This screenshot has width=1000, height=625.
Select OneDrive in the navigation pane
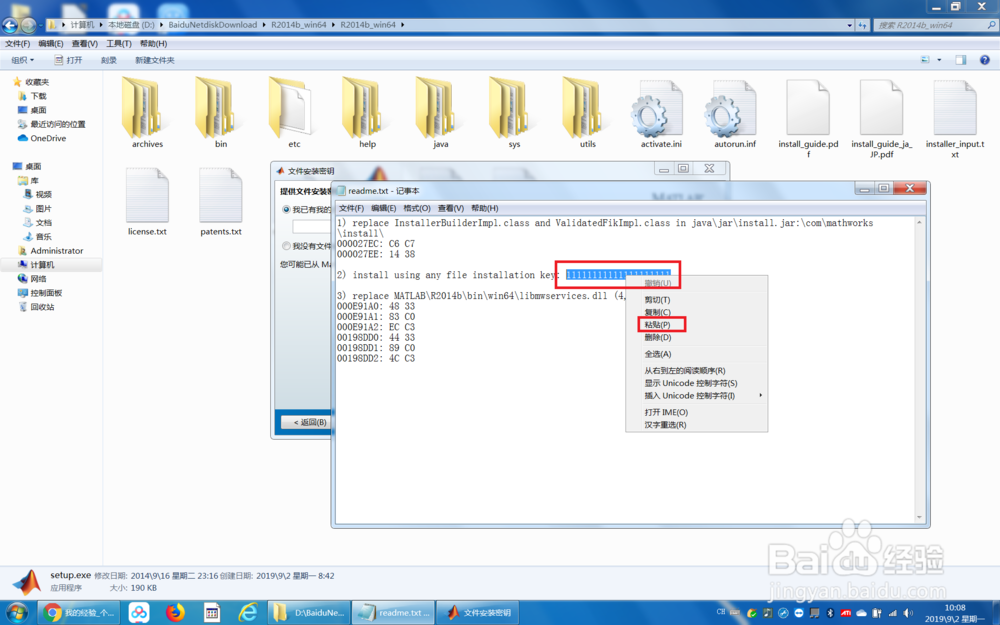coord(48,138)
